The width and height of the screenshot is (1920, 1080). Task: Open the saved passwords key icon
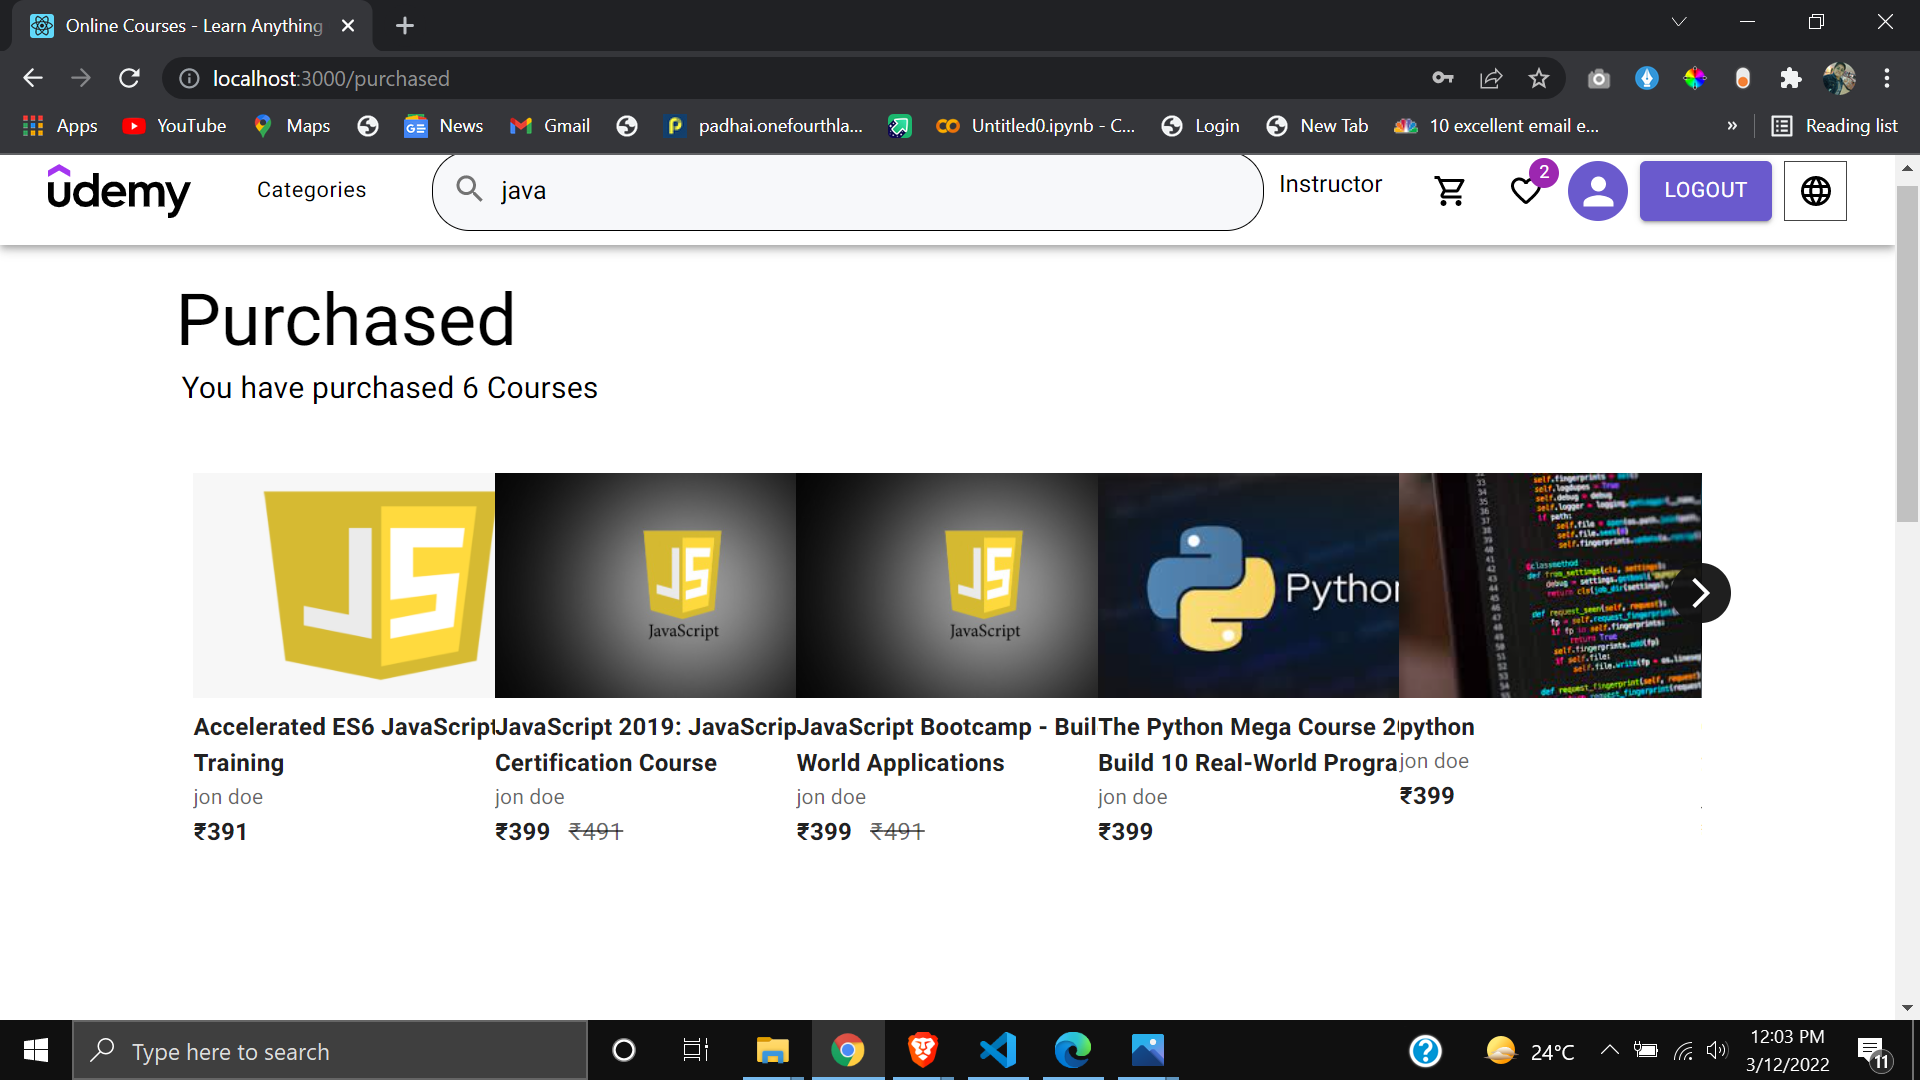coord(1442,78)
